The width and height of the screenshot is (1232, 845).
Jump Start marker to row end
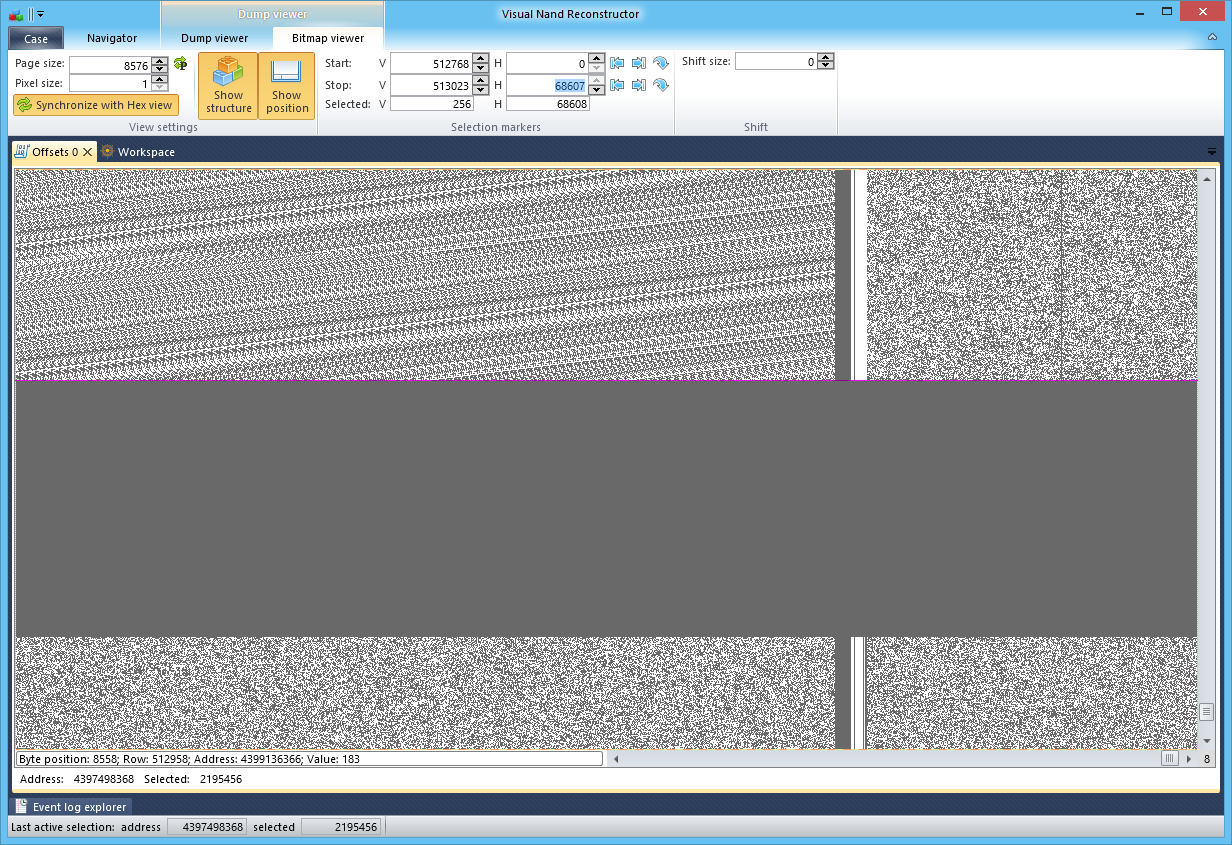641,62
